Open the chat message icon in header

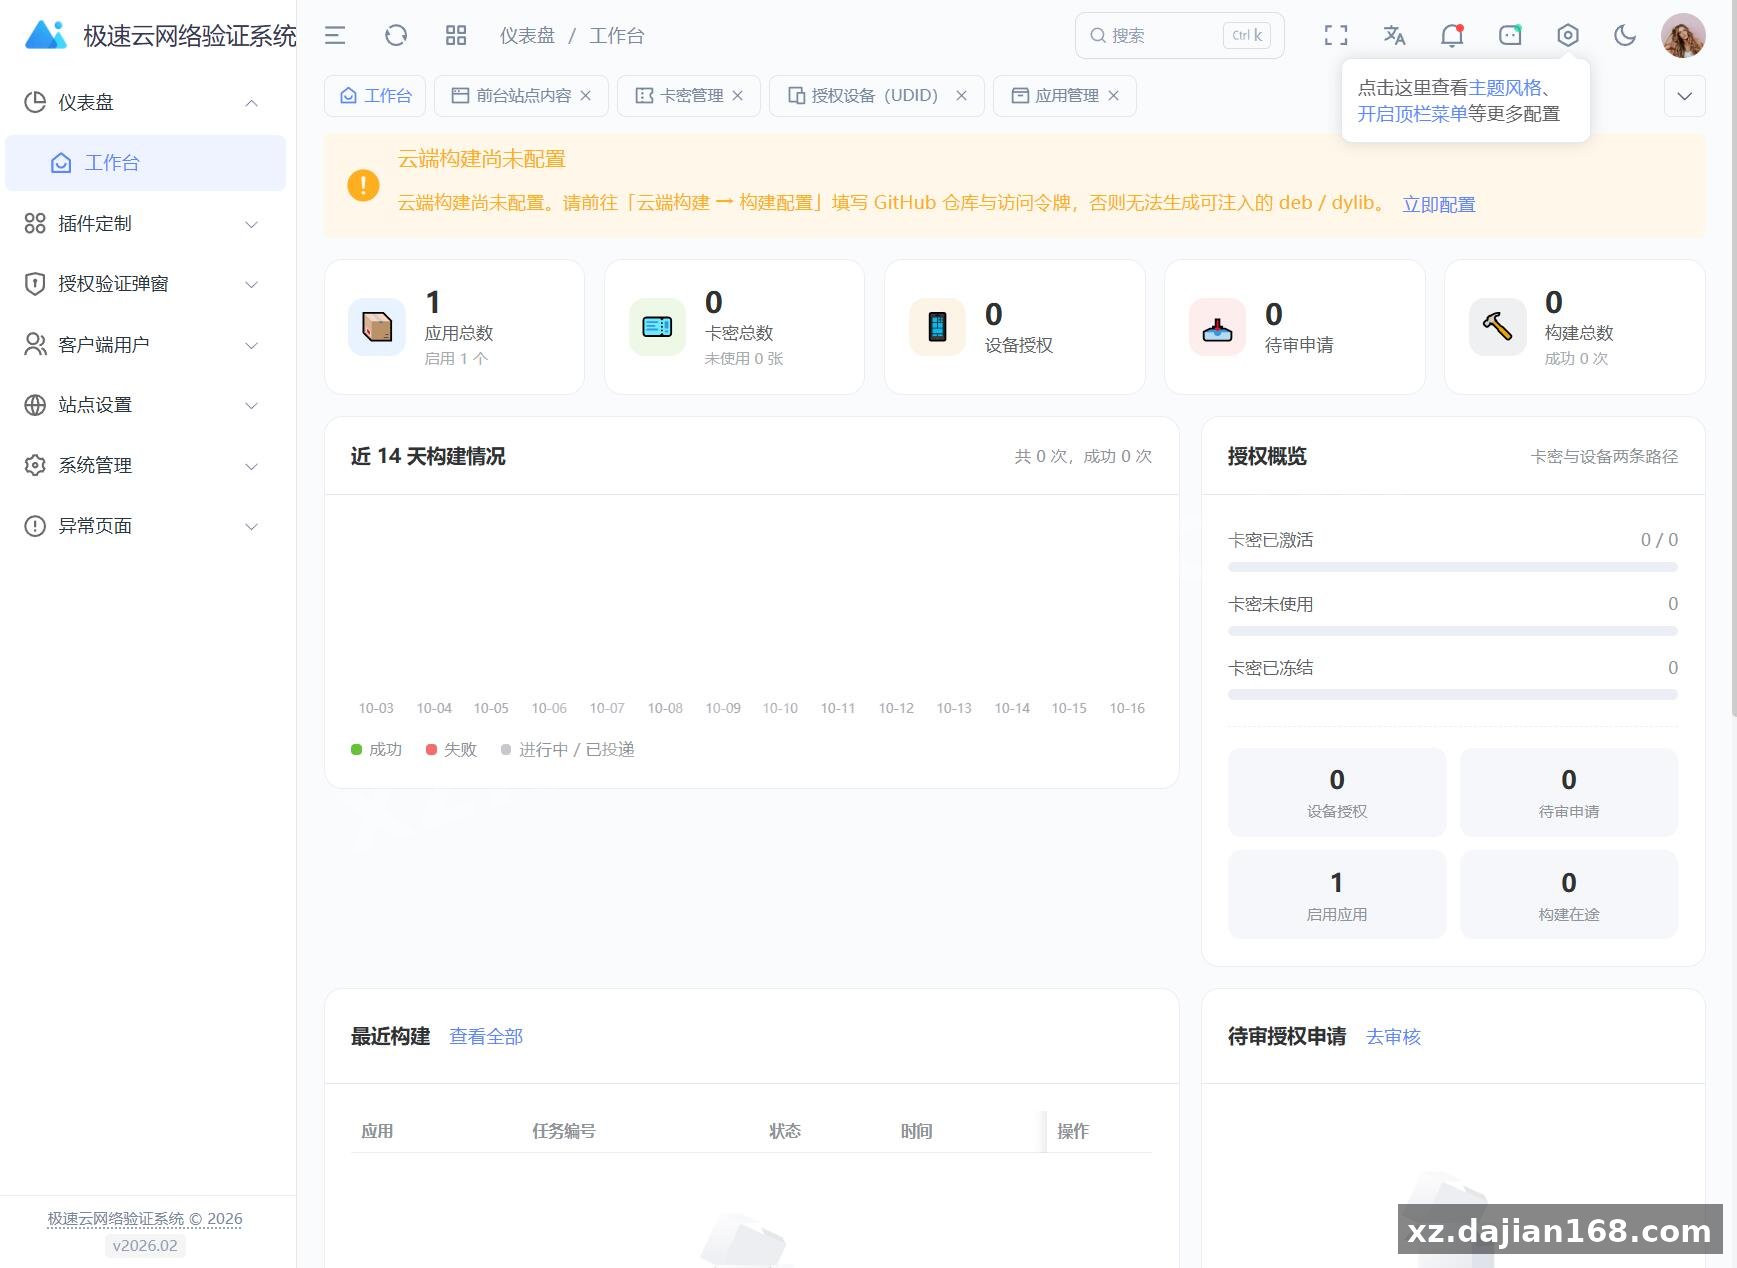(1510, 36)
